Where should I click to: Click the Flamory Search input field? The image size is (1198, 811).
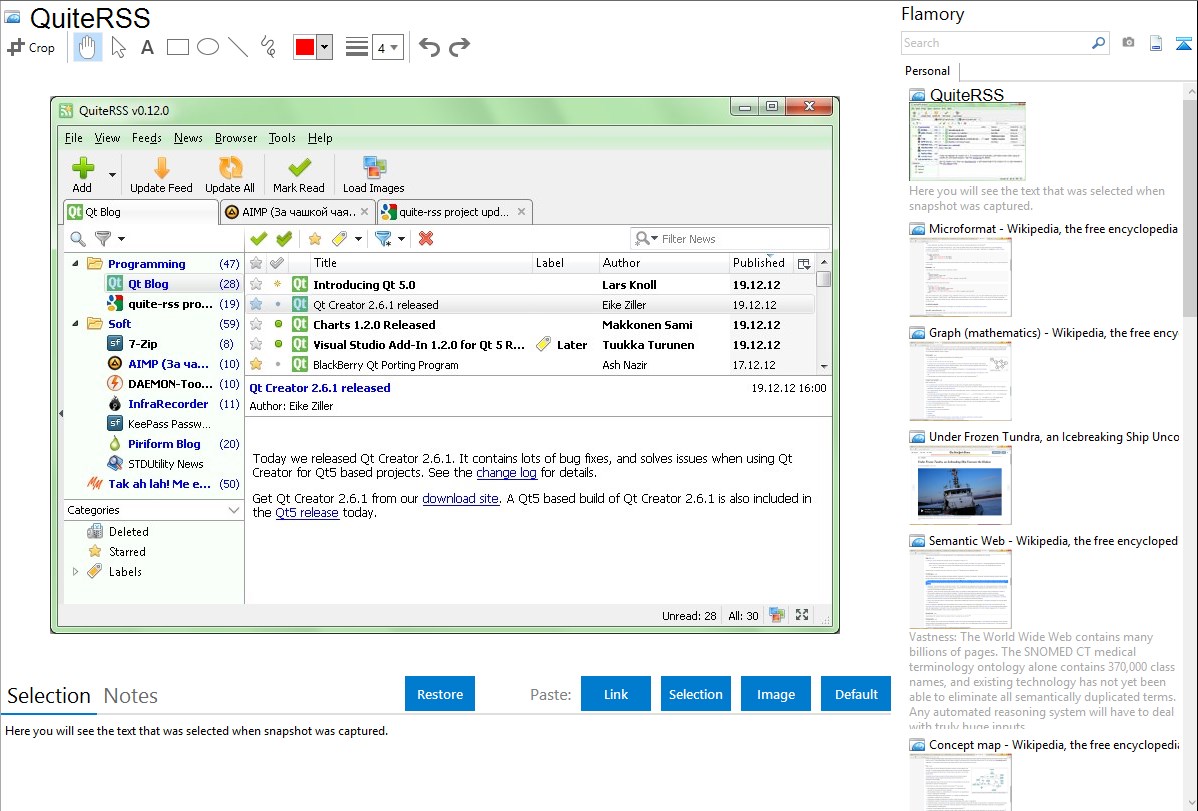[995, 43]
